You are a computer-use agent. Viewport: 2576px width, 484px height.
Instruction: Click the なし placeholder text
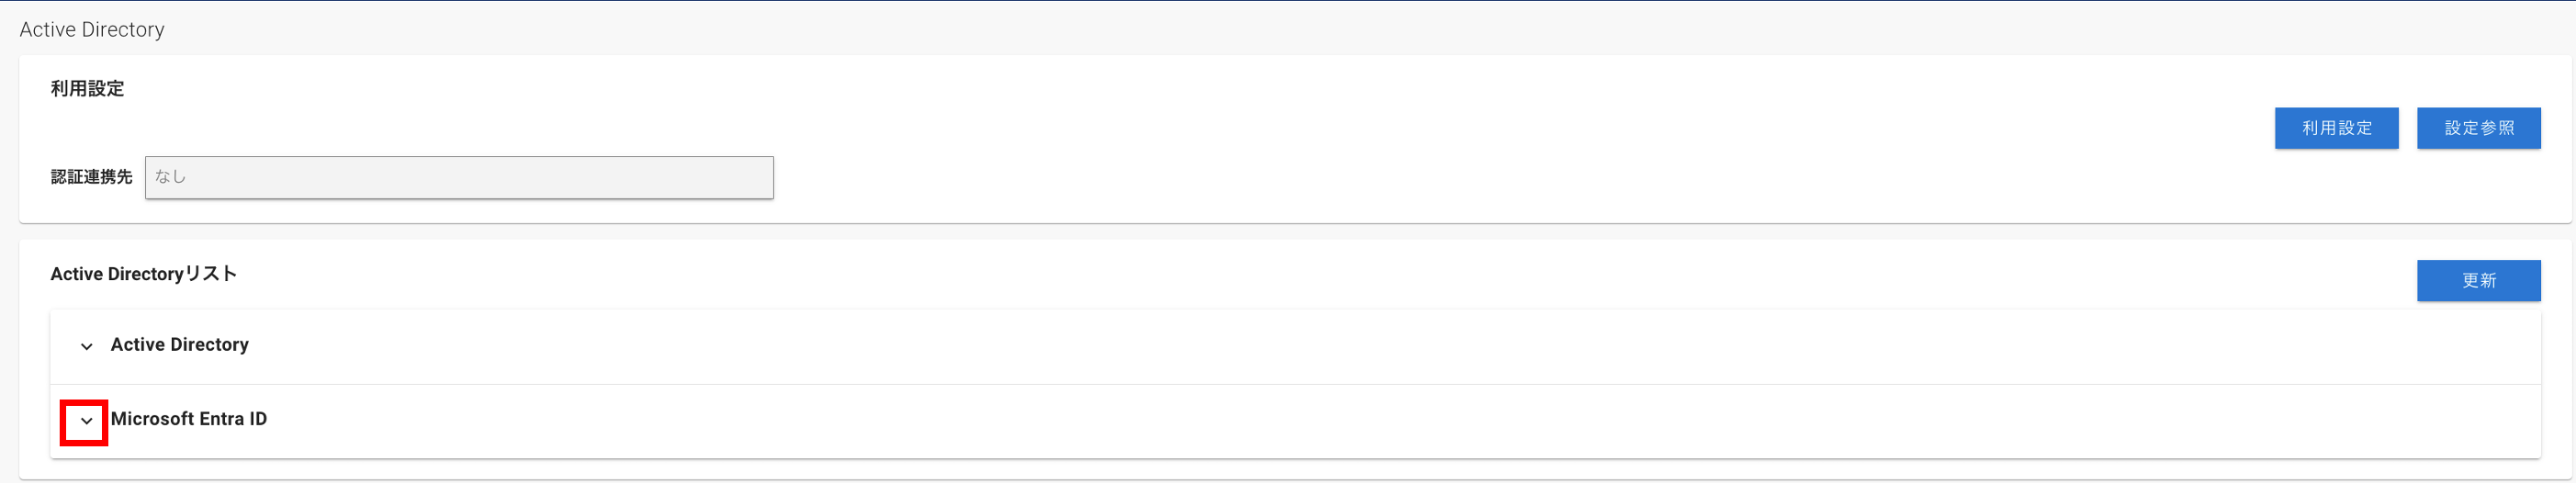tap(170, 177)
